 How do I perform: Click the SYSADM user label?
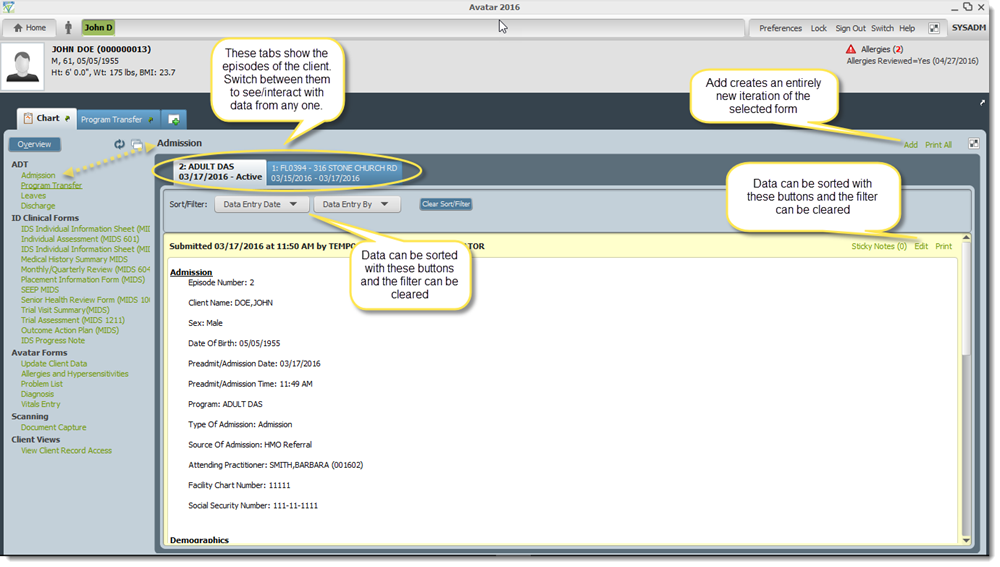(969, 27)
